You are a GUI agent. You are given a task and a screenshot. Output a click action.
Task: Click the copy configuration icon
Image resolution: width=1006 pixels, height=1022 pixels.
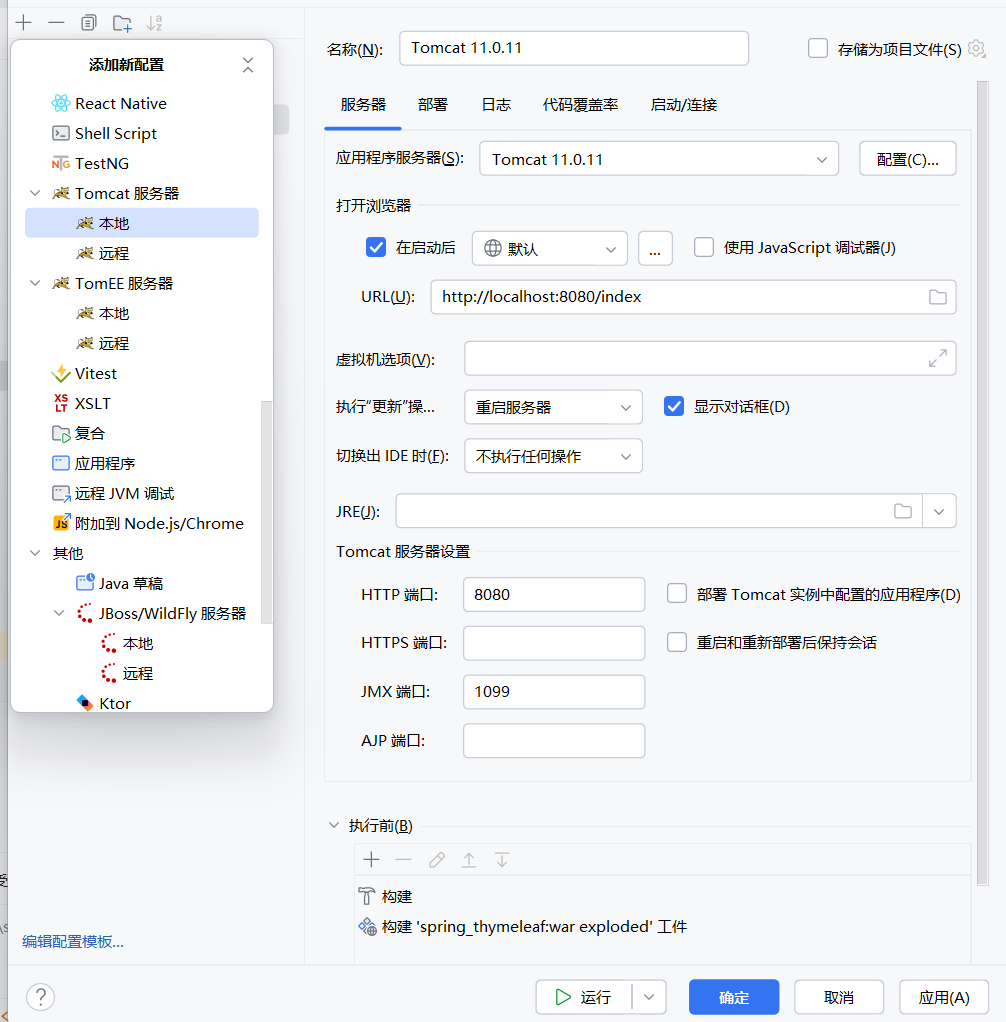89,23
